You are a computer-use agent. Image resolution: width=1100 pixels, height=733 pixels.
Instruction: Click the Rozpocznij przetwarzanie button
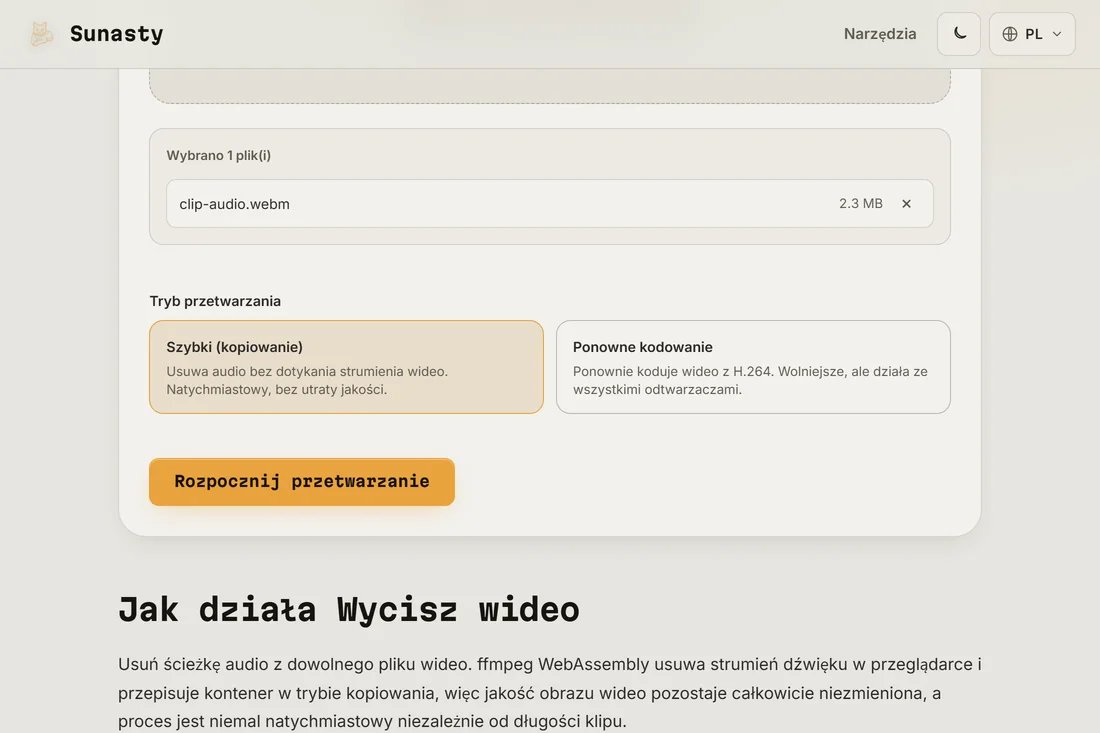tap(302, 482)
